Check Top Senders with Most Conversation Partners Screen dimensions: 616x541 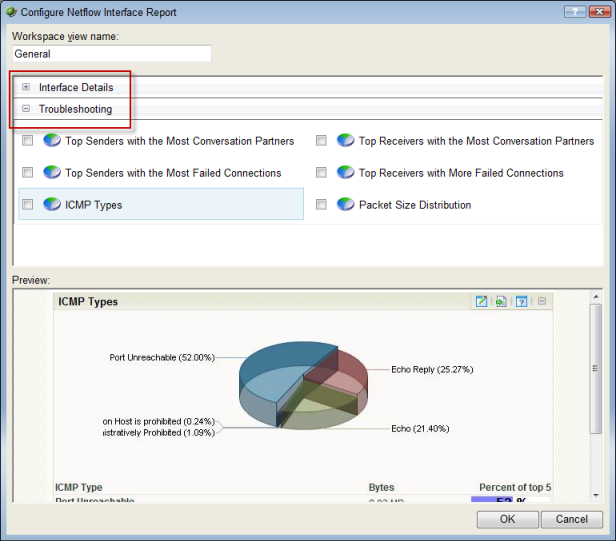coord(28,141)
